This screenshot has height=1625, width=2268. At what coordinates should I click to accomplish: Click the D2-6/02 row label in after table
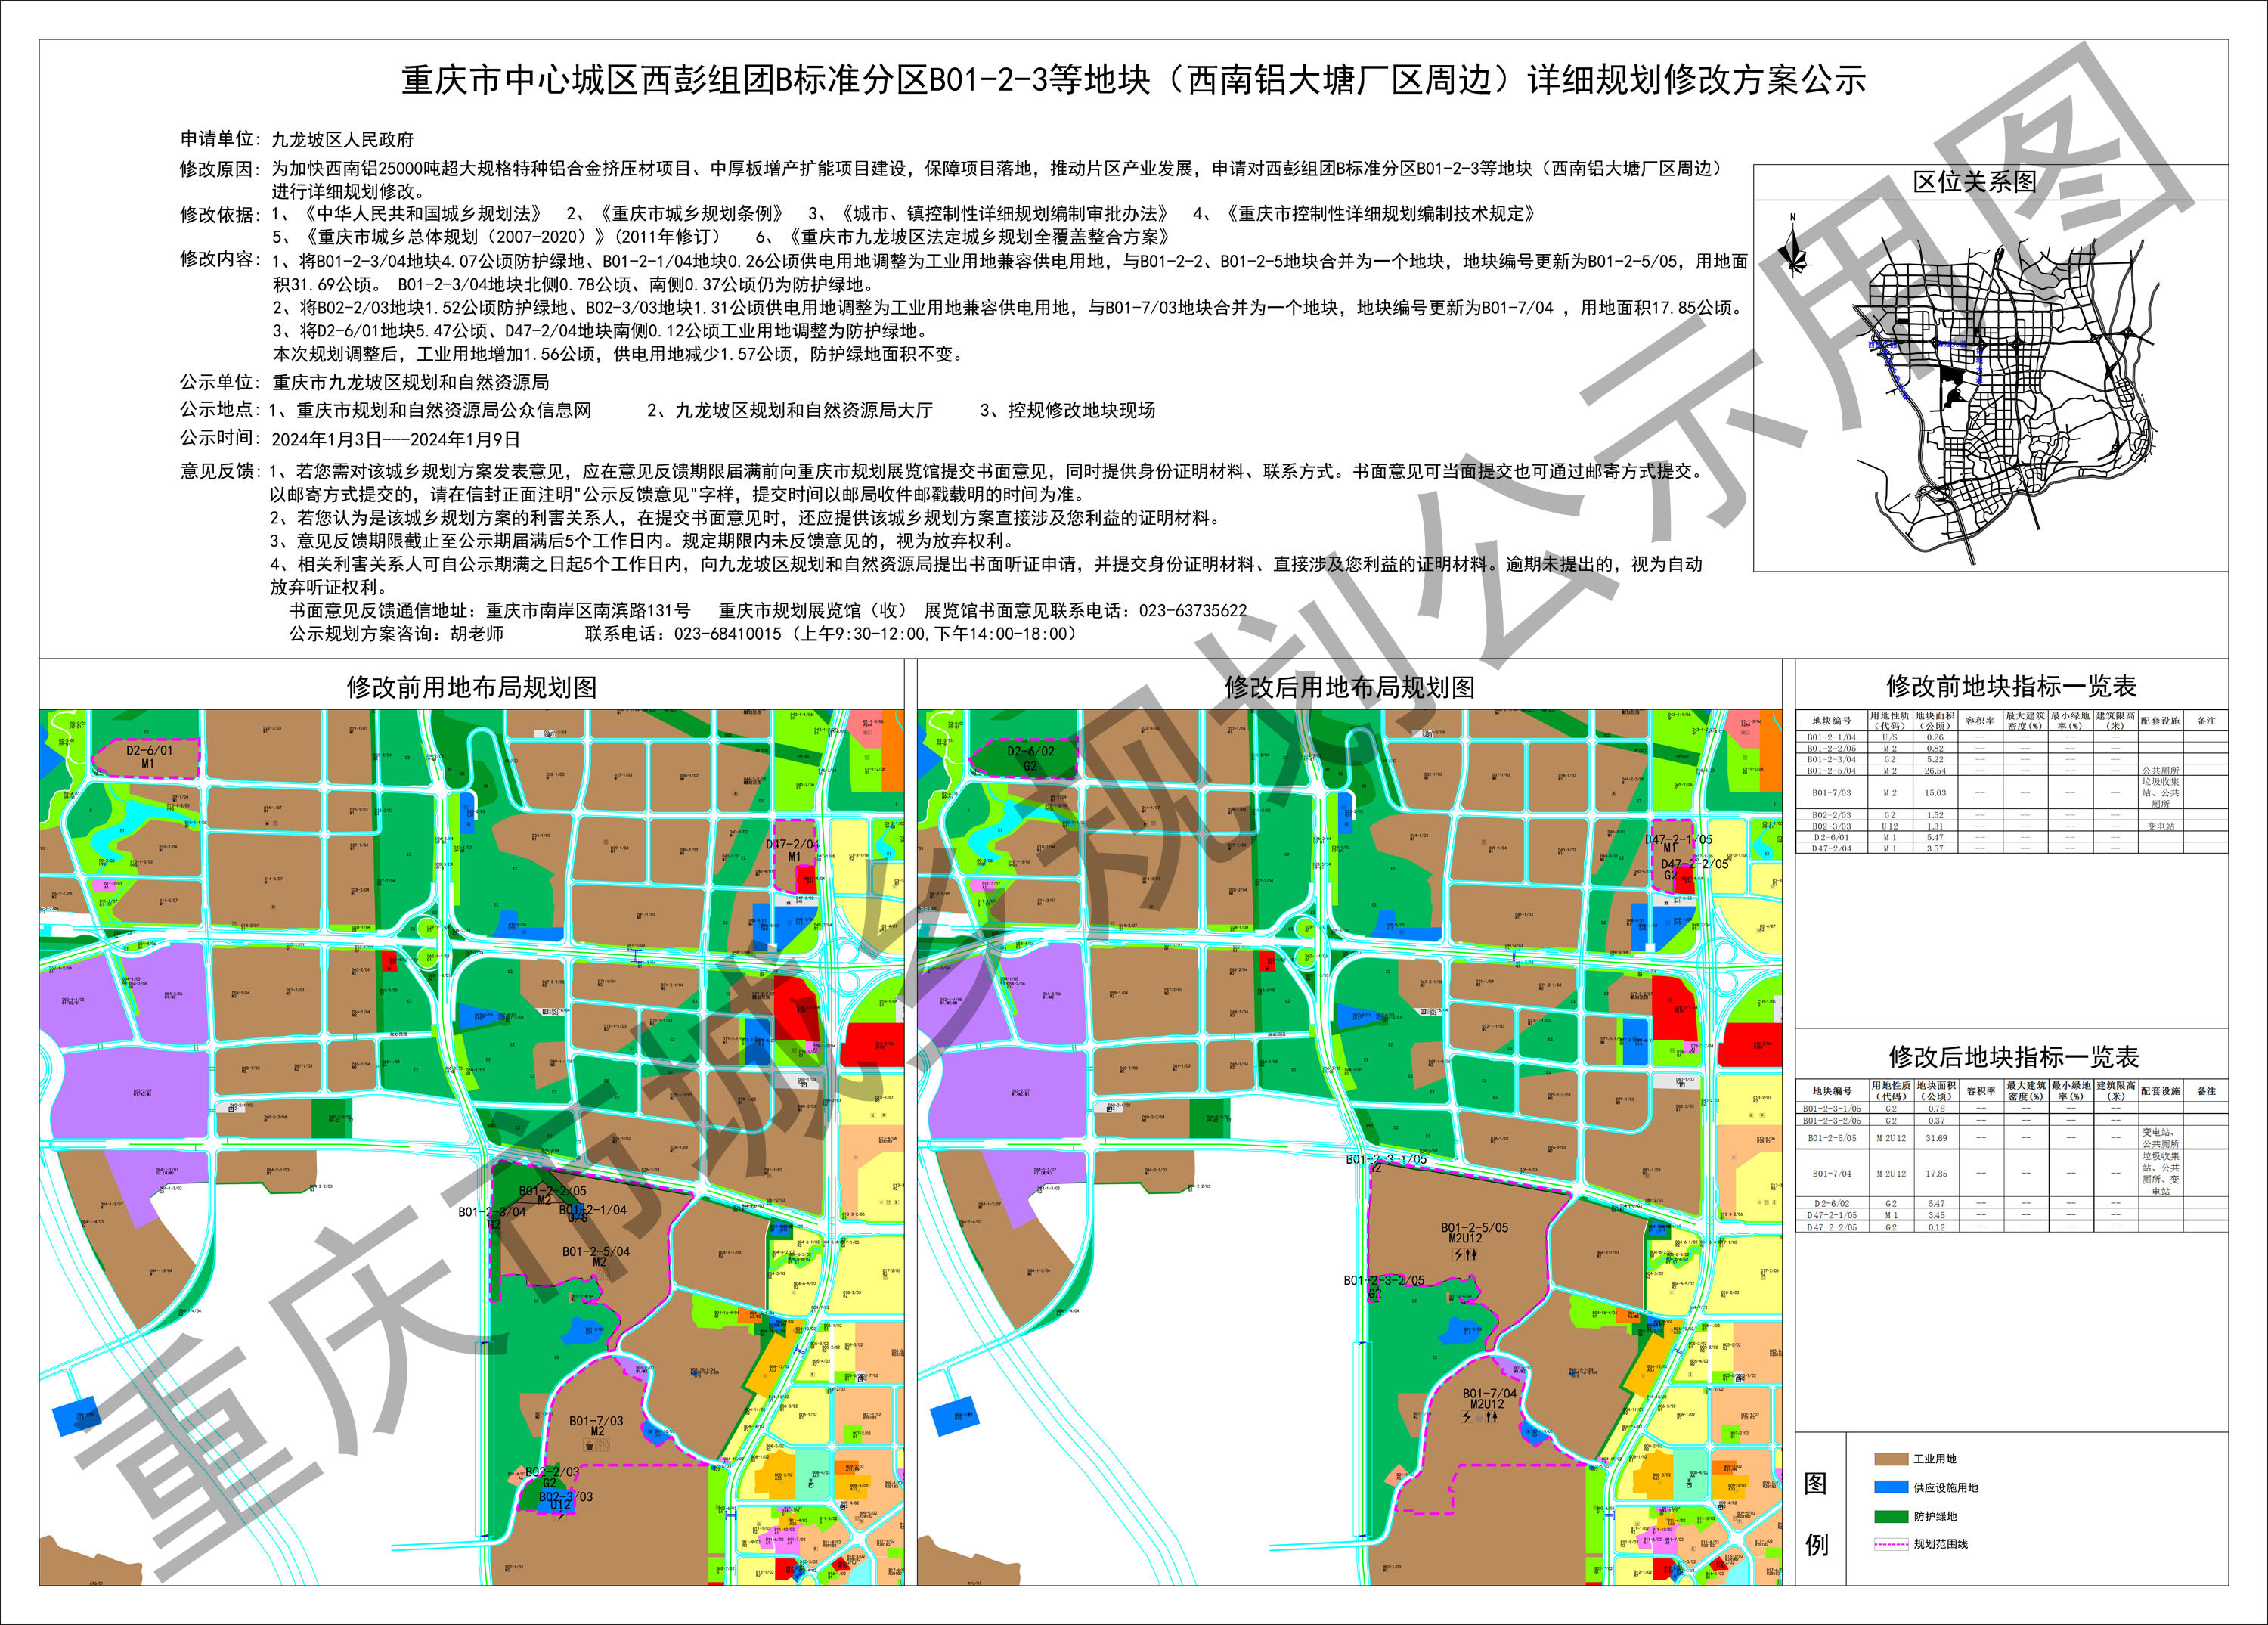[x=1832, y=1203]
